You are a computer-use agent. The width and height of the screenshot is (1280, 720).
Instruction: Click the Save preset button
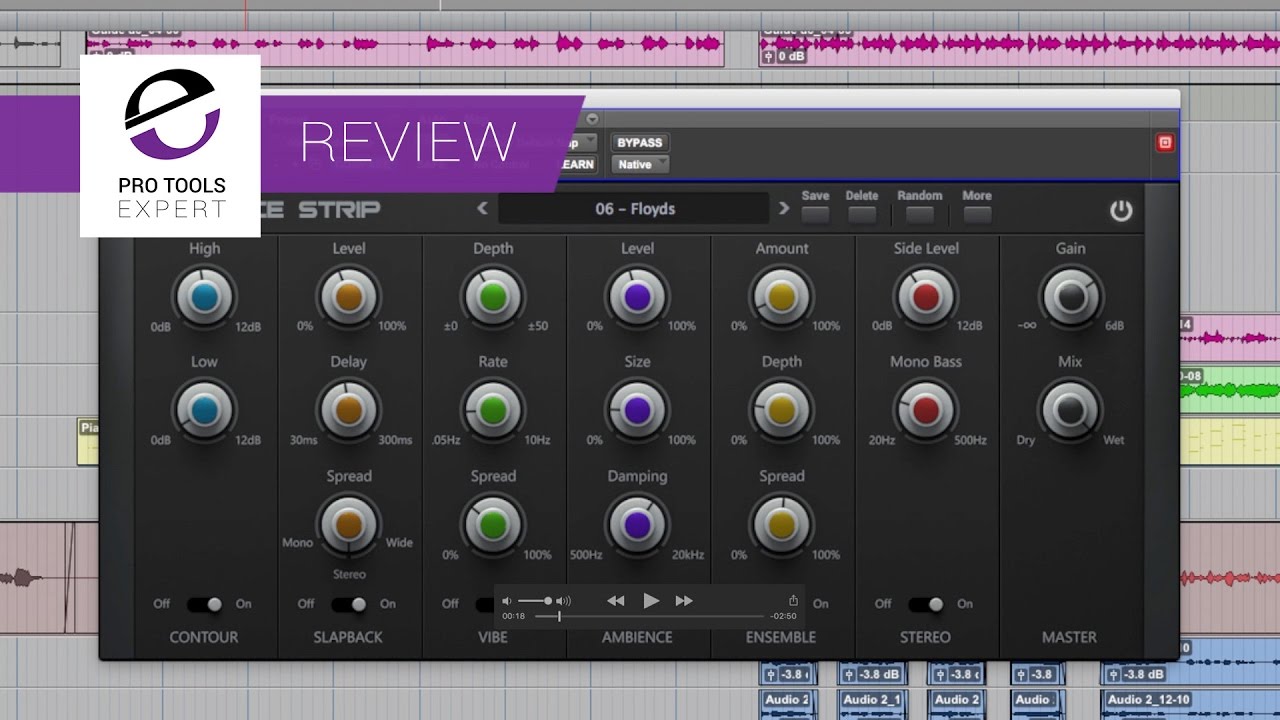[x=815, y=214]
